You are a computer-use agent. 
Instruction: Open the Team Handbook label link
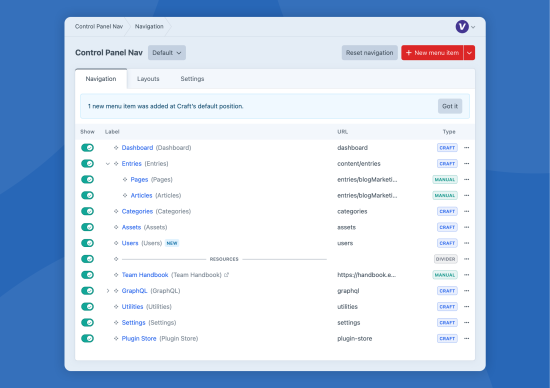point(145,275)
